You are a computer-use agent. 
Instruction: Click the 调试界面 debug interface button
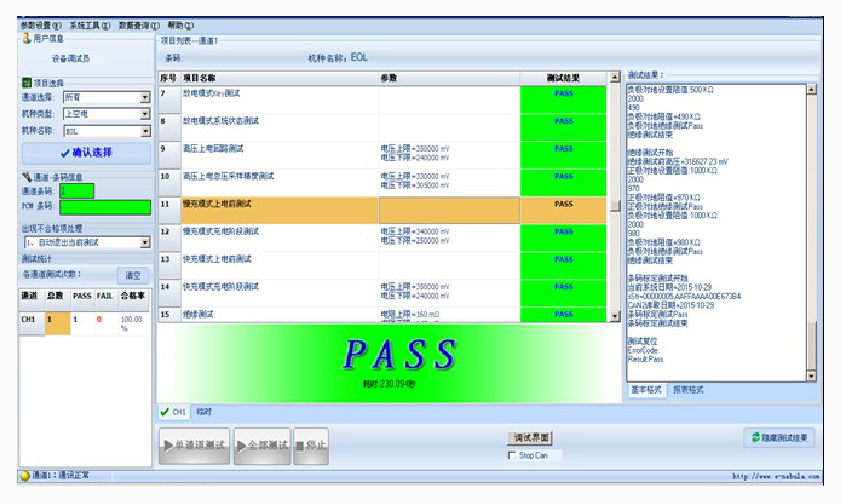pos(531,438)
